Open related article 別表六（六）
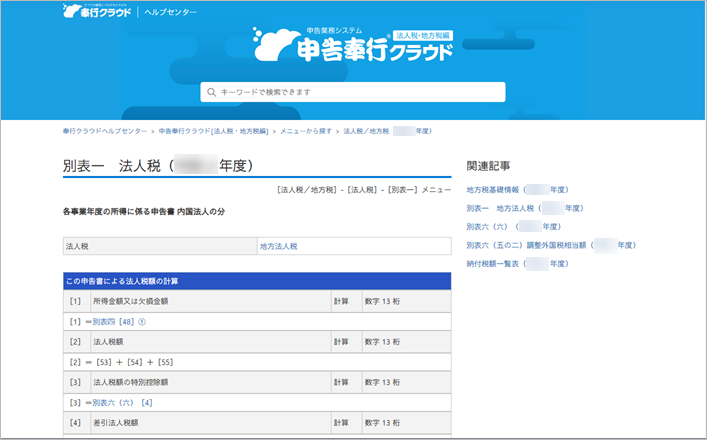 tap(514, 227)
